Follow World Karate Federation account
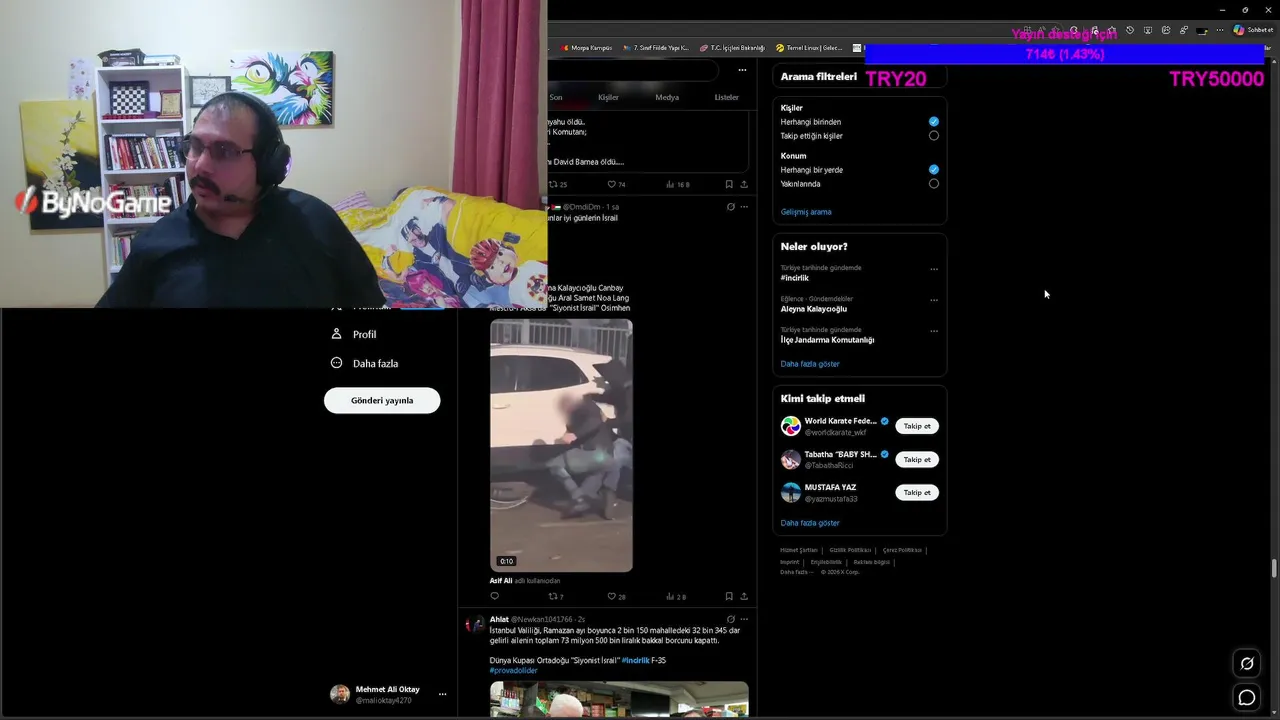Image resolution: width=1280 pixels, height=720 pixels. 917,426
